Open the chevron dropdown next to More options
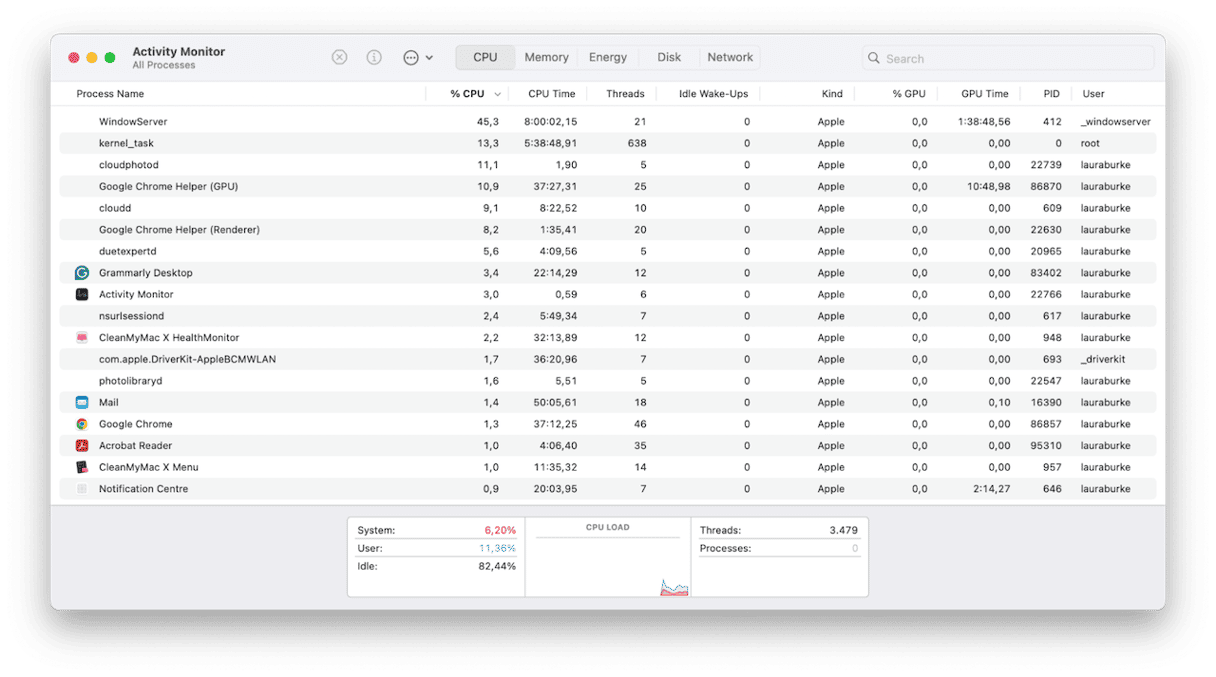The width and height of the screenshot is (1216, 677). tap(429, 57)
